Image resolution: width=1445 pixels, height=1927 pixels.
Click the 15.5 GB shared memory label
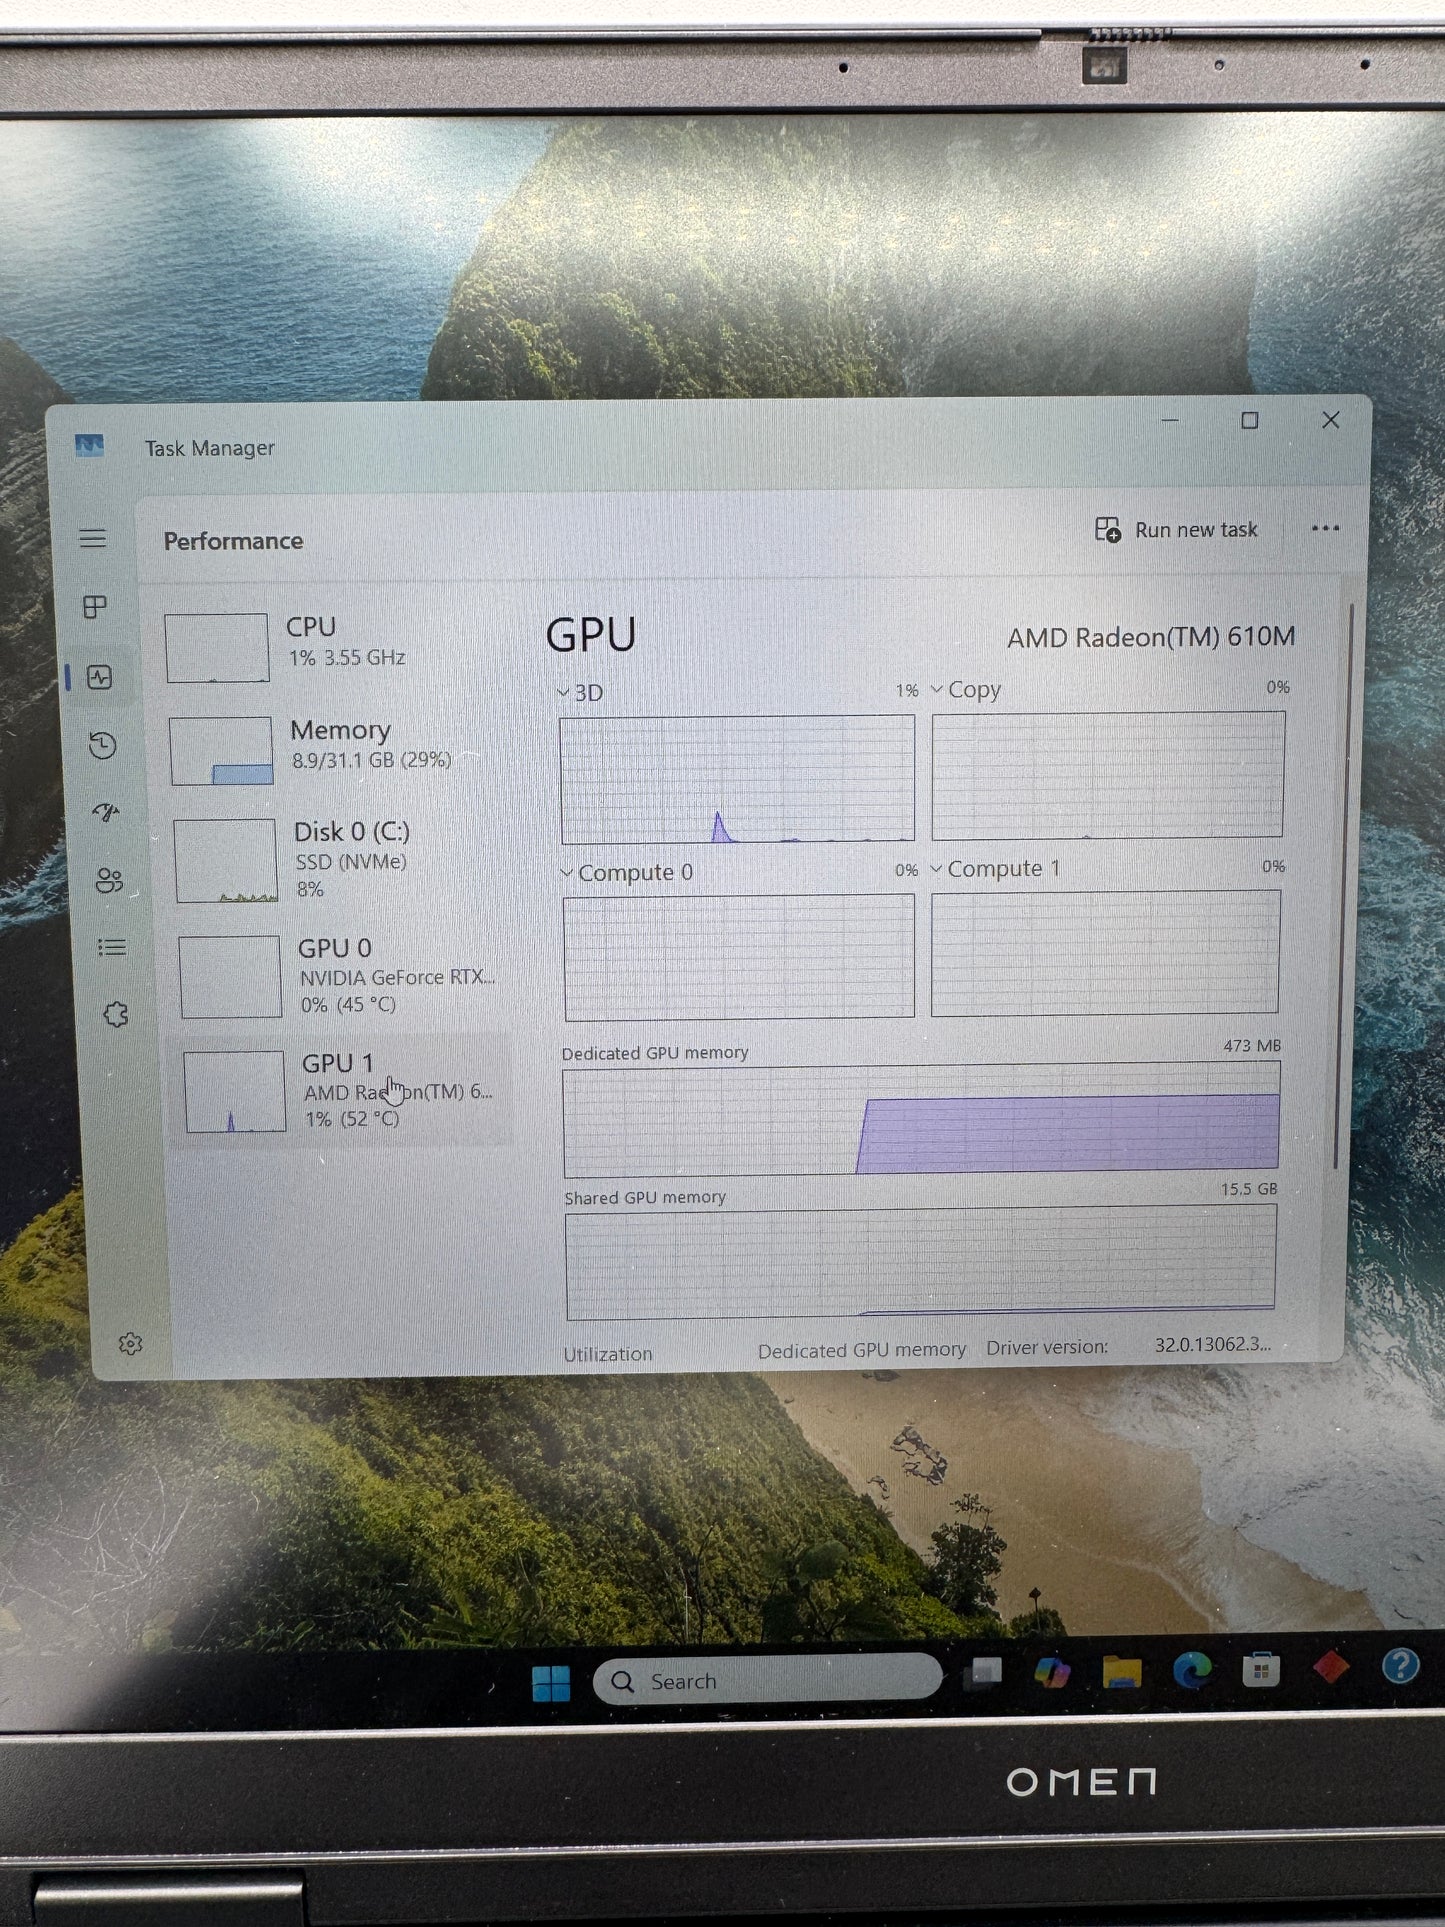point(1248,1189)
